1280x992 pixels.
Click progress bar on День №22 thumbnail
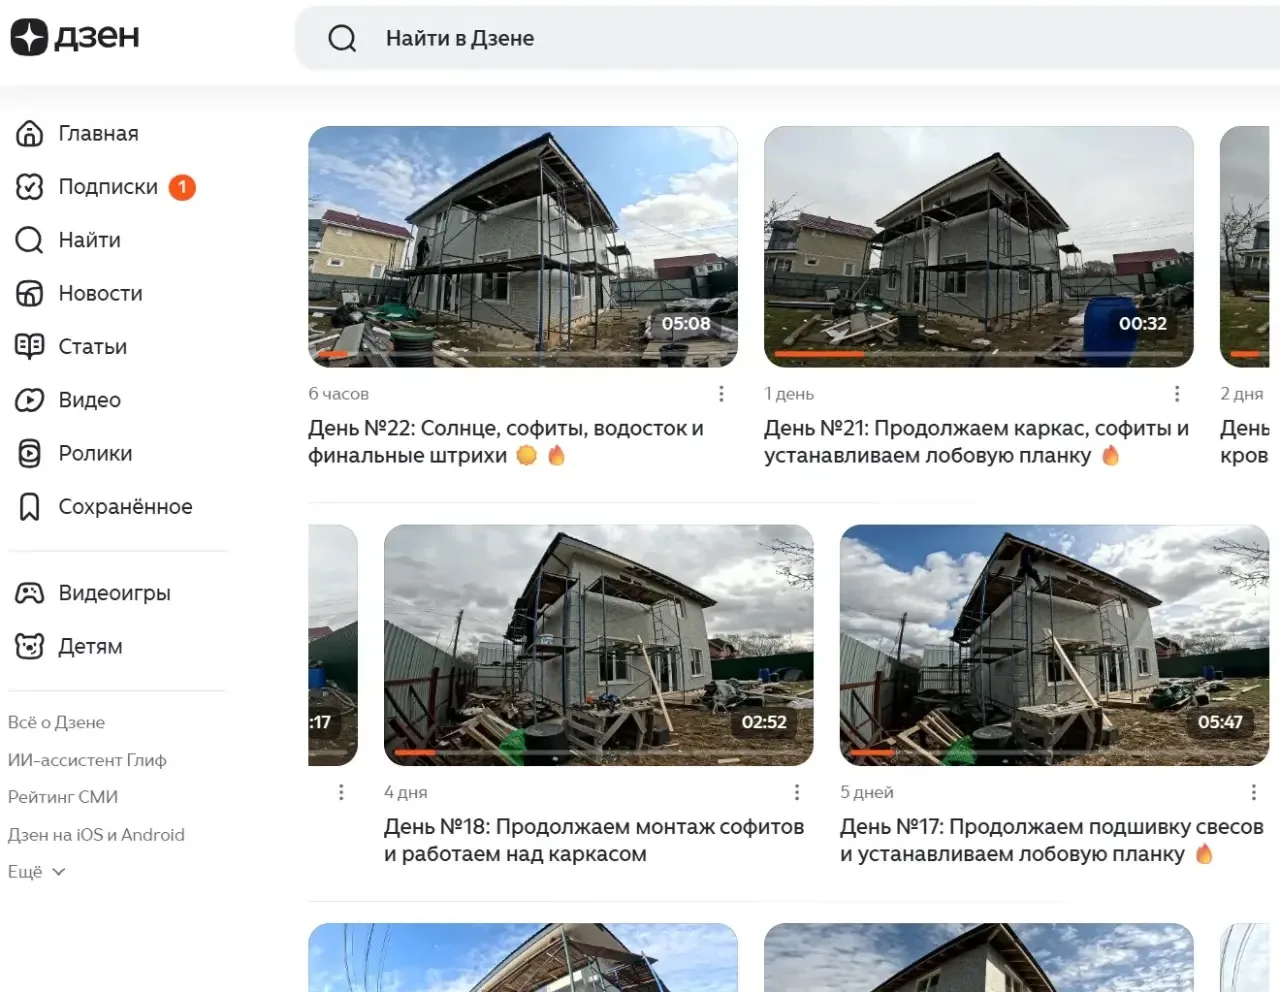click(523, 354)
